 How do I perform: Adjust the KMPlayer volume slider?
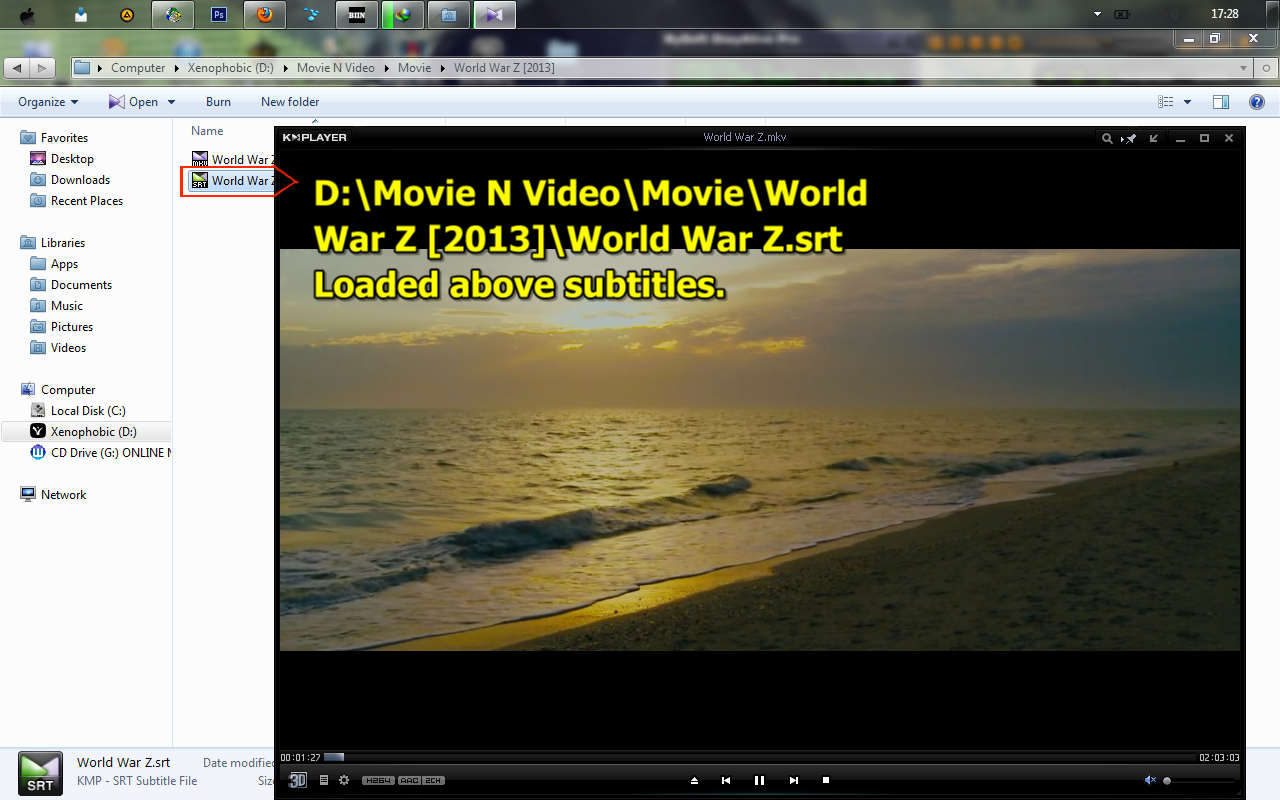click(x=1198, y=780)
